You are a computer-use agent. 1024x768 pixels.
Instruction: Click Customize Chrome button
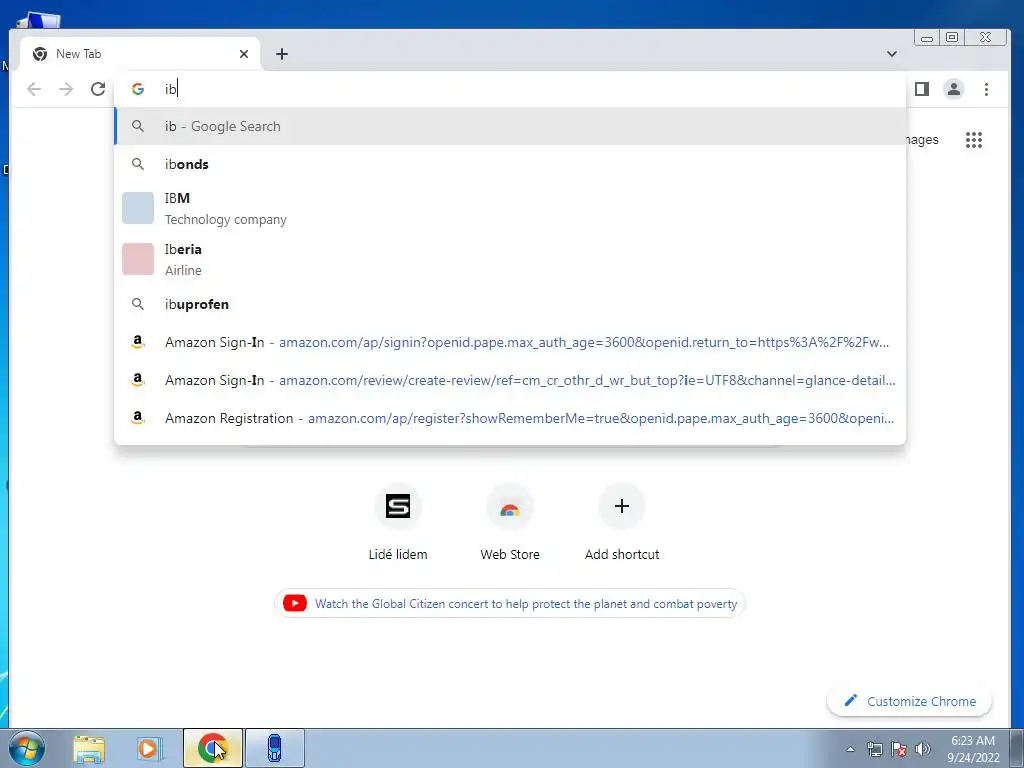(909, 701)
